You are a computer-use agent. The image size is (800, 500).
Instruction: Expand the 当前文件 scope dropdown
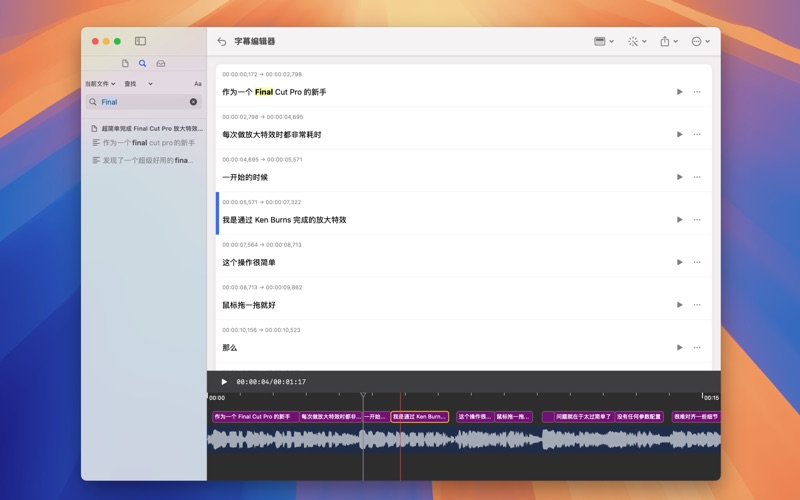coord(100,84)
